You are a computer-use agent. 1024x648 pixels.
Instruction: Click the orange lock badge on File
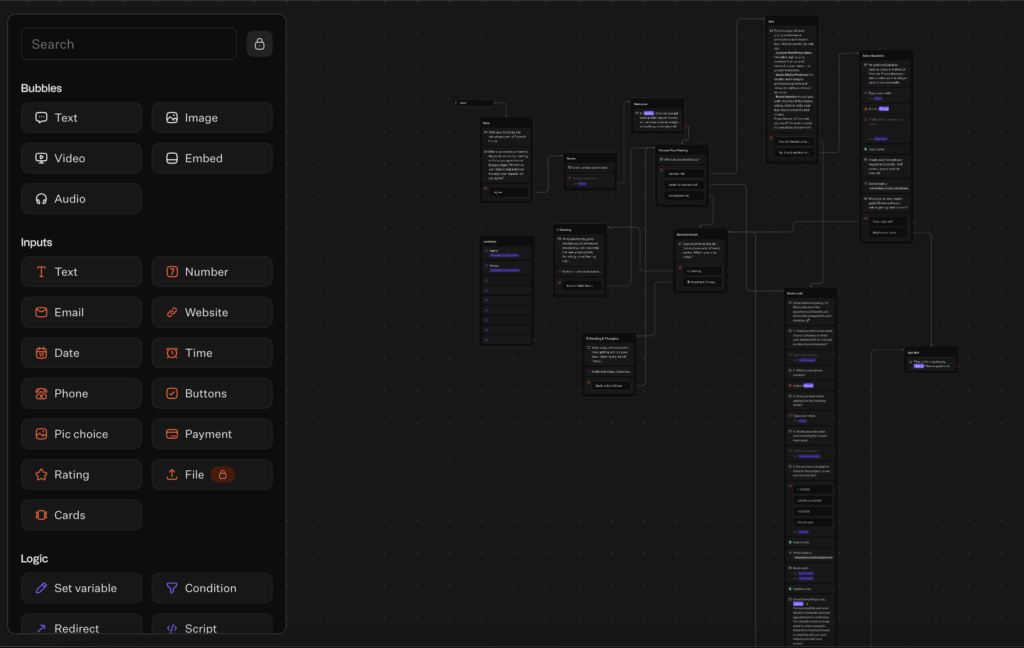[x=223, y=474]
